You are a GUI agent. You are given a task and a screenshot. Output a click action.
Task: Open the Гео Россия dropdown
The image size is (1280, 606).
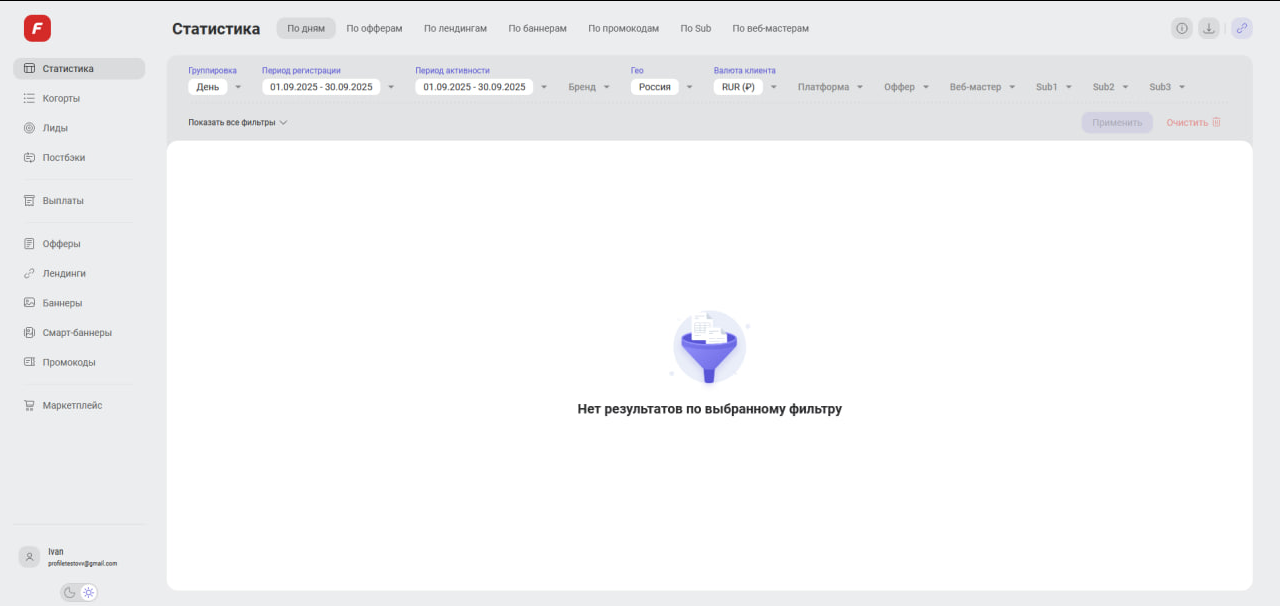662,87
